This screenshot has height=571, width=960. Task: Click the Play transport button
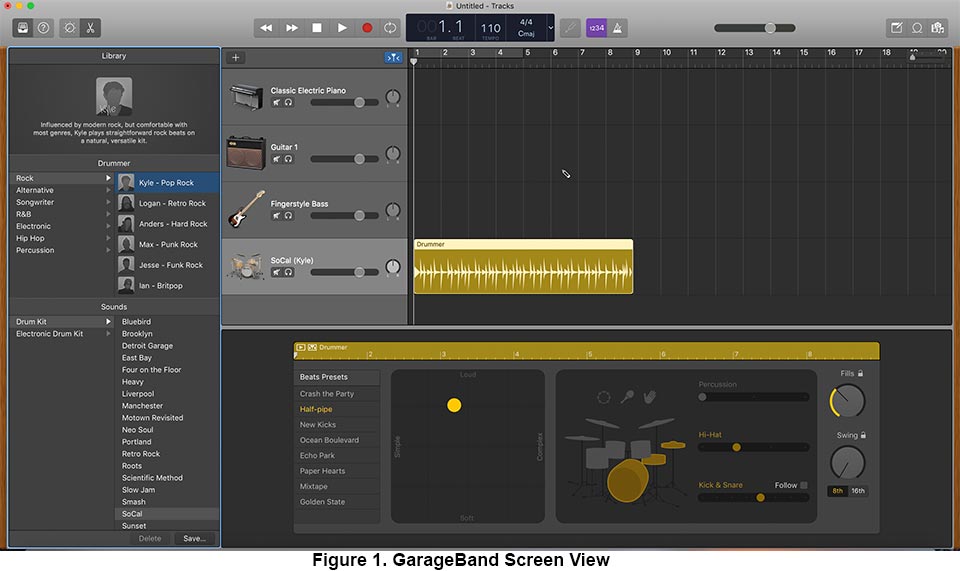coord(342,28)
